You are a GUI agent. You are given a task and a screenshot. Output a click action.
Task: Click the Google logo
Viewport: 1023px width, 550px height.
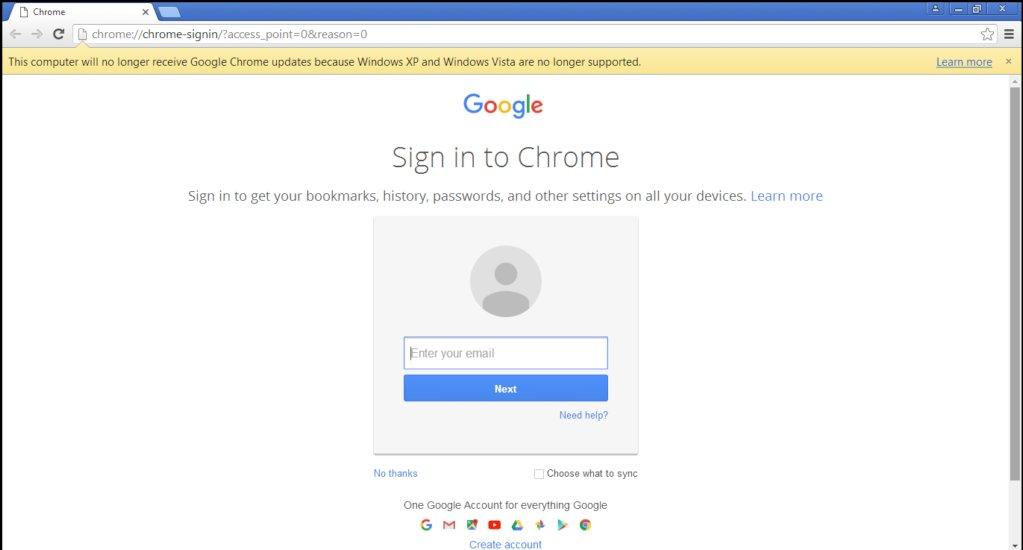(x=503, y=105)
